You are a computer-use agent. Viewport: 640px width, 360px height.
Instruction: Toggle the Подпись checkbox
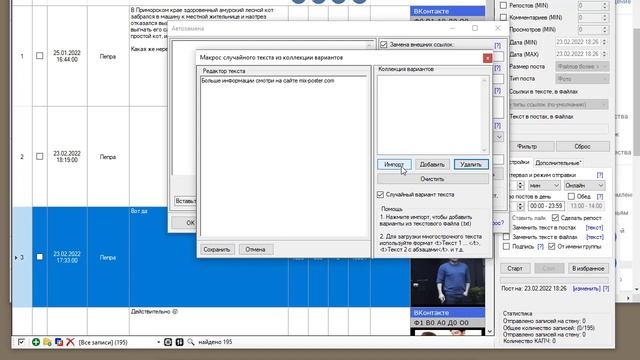coord(507,247)
